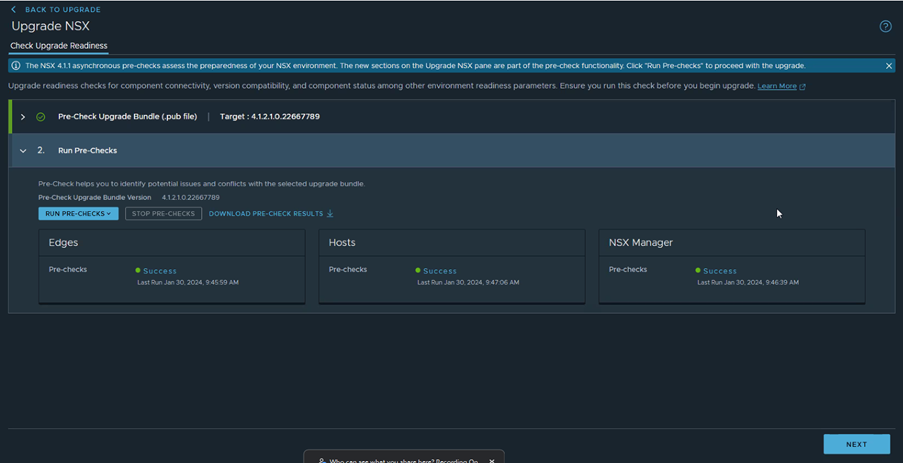Viewport: 903px width, 463px height.
Task: Collapse the Run Pre-Checks section
Action: click(x=23, y=151)
